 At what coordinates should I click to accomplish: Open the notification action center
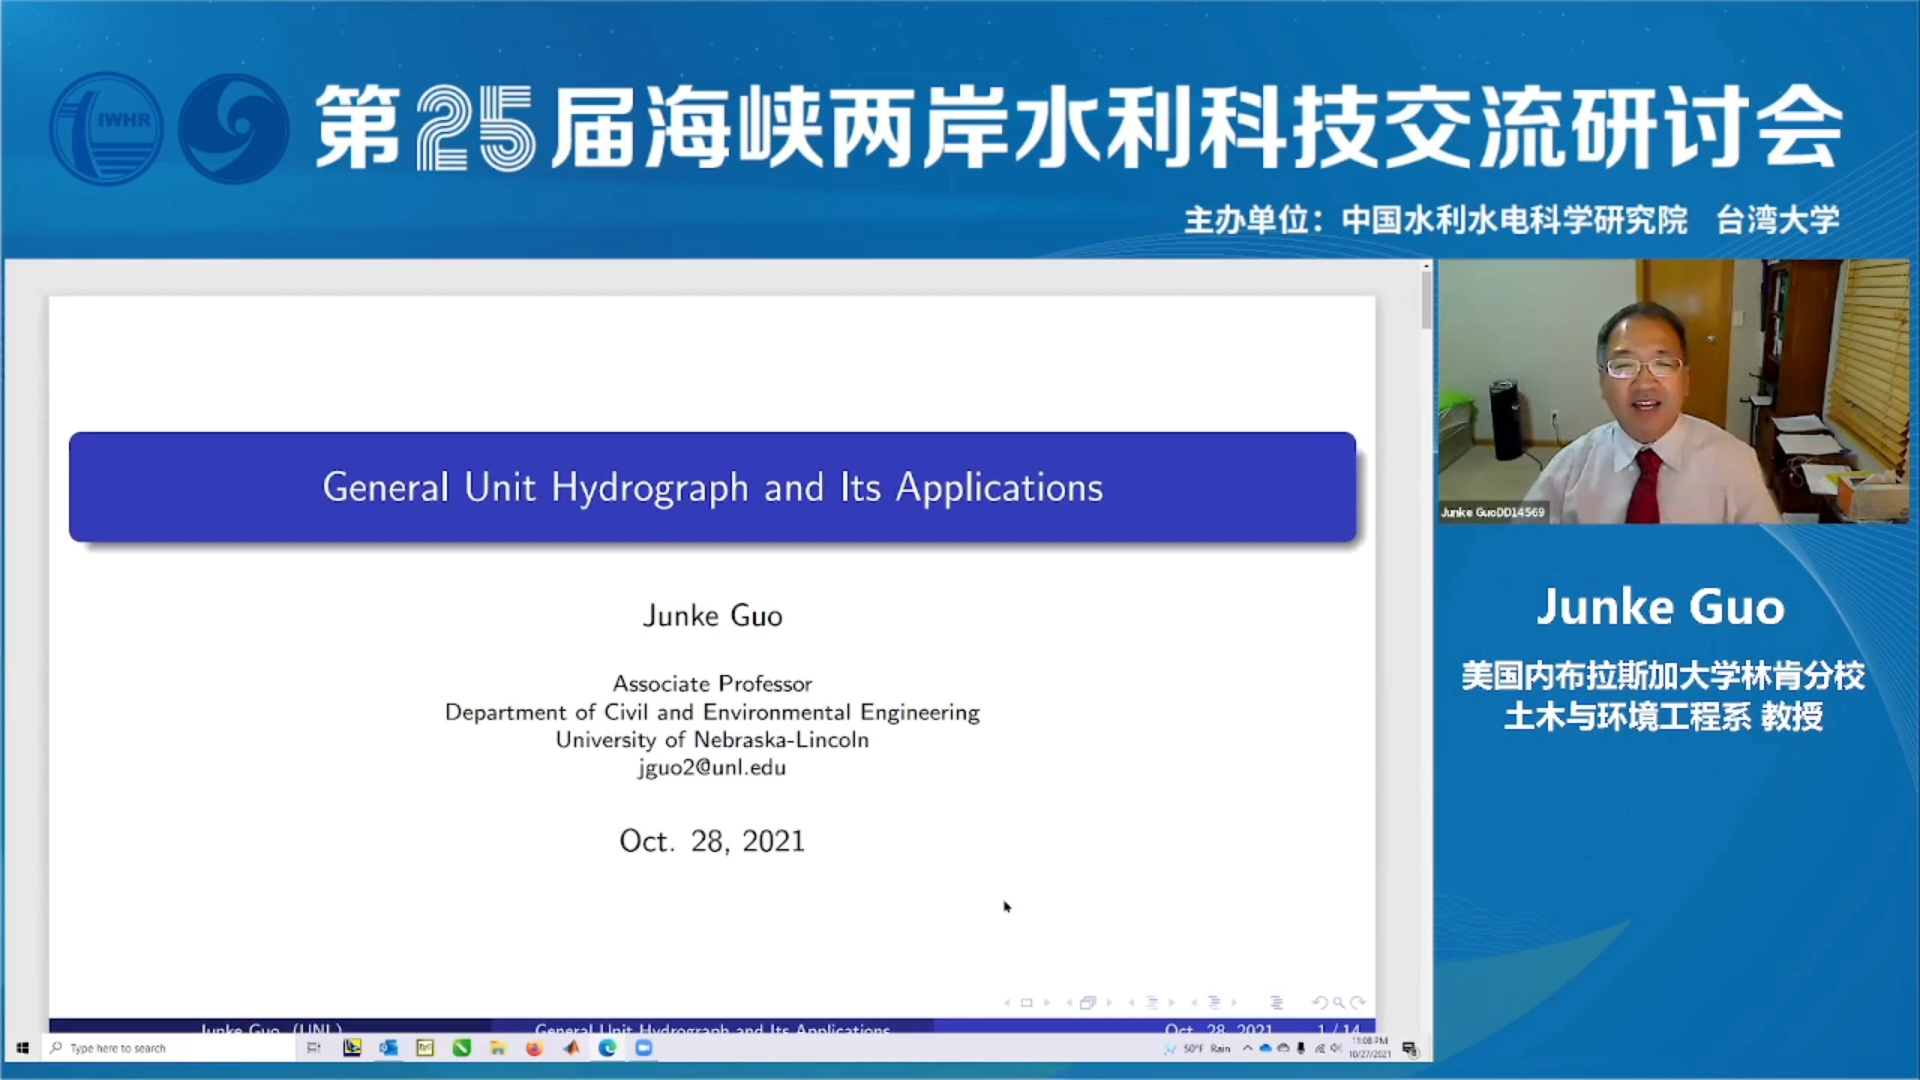point(1409,1048)
